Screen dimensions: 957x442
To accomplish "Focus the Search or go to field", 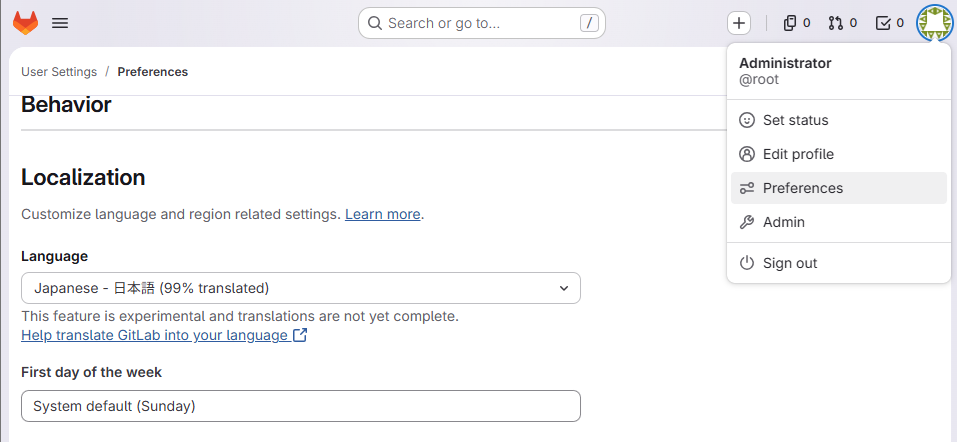I will pos(481,23).
